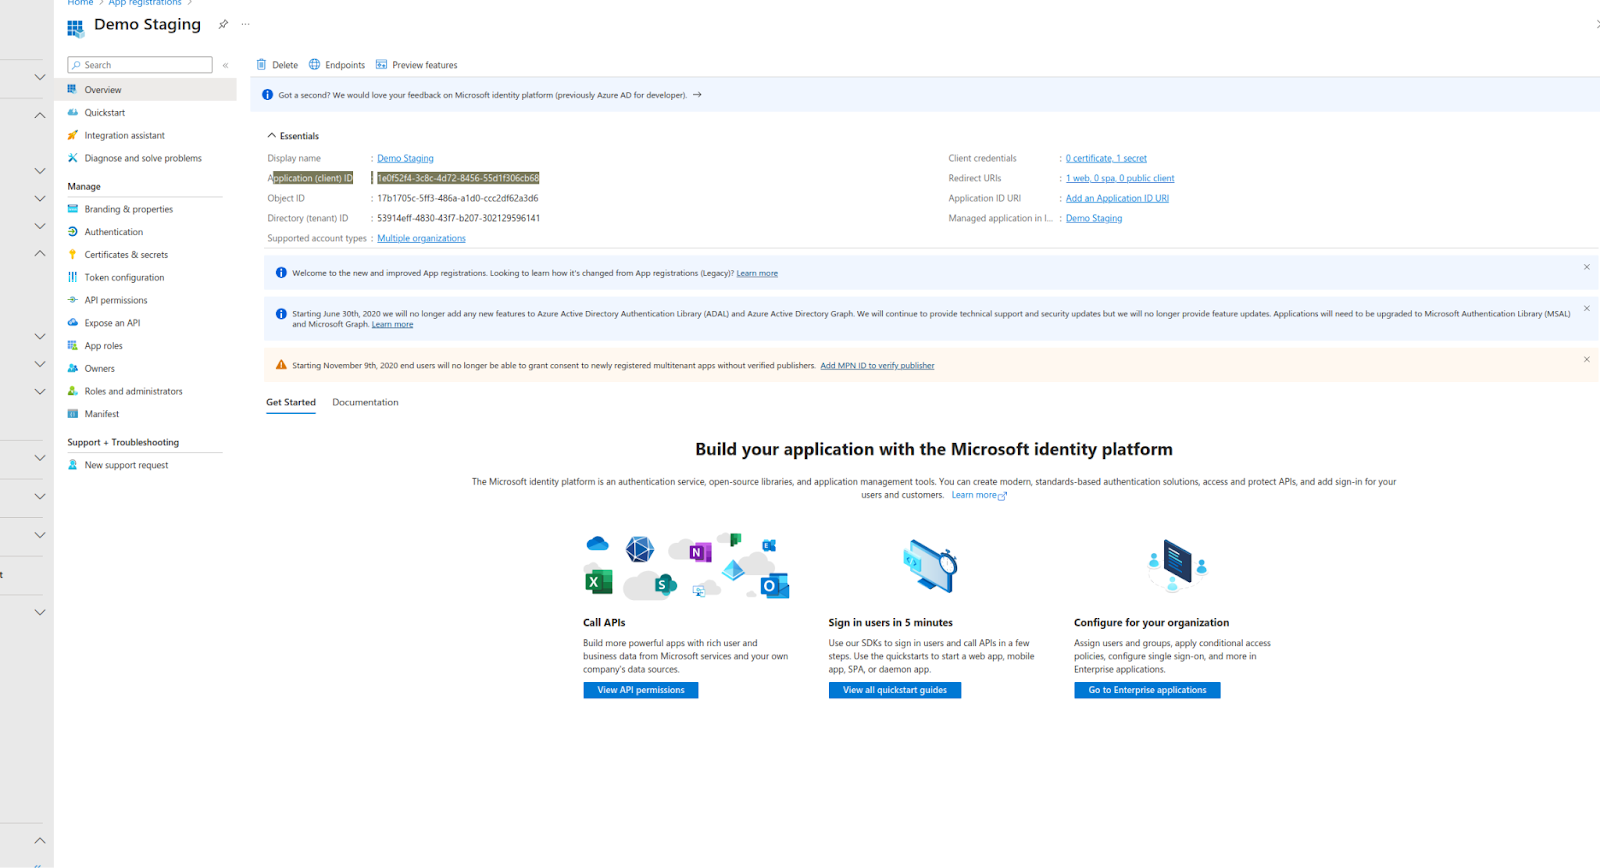Click the Authentication icon

click(72, 232)
